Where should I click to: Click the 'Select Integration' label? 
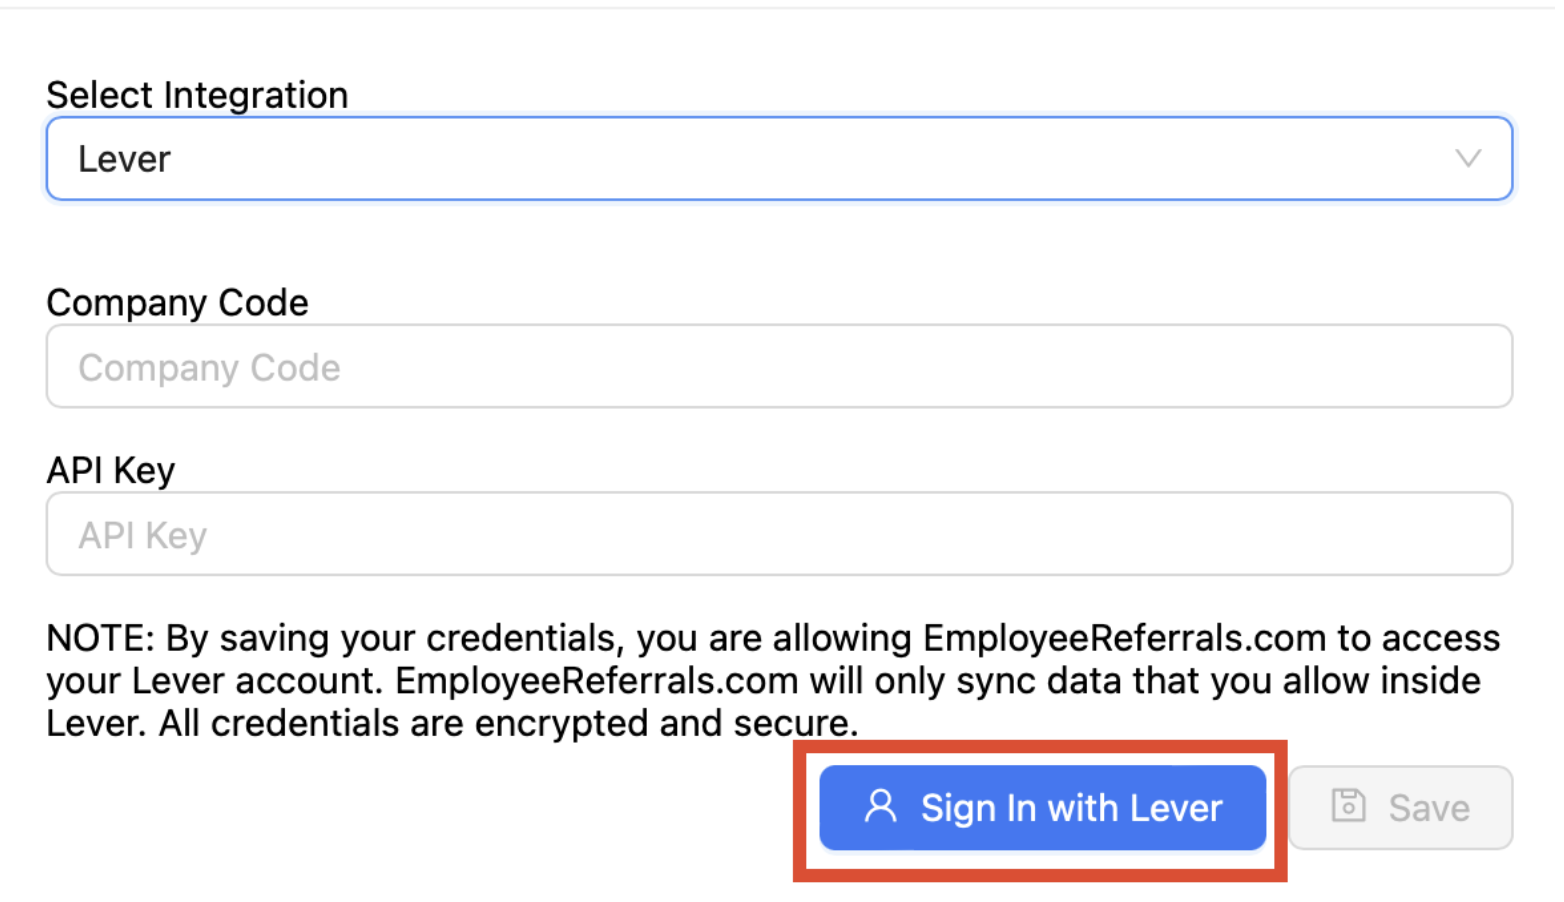[x=196, y=94]
